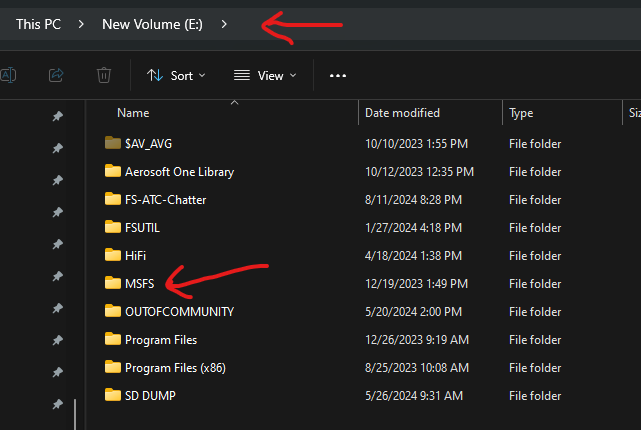Viewport: 641px width, 430px height.
Task: Click the Share icon in the toolbar
Action: [x=56, y=75]
